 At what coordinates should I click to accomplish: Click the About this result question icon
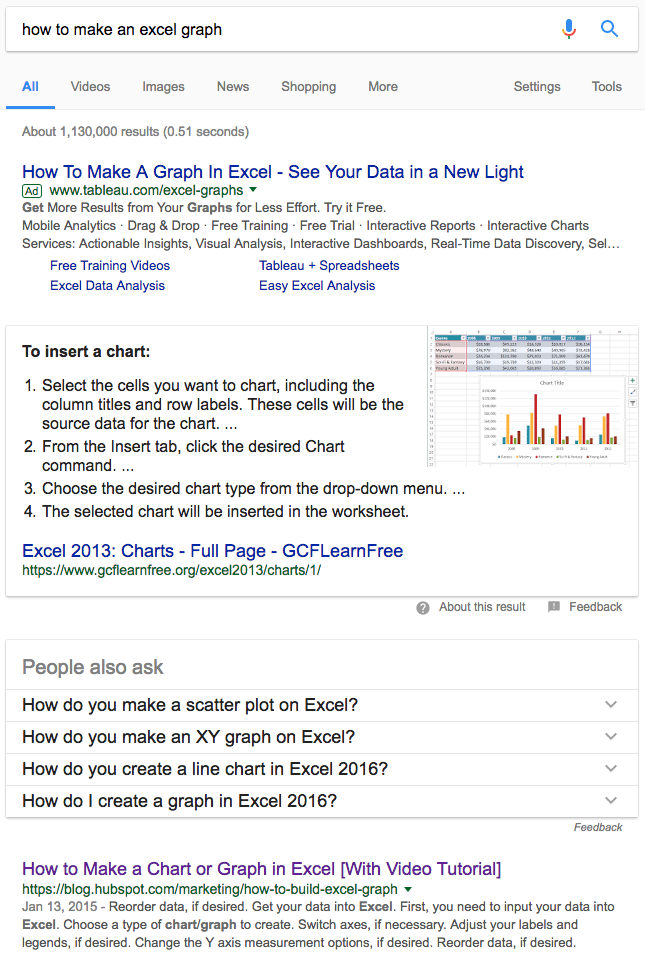coord(423,607)
